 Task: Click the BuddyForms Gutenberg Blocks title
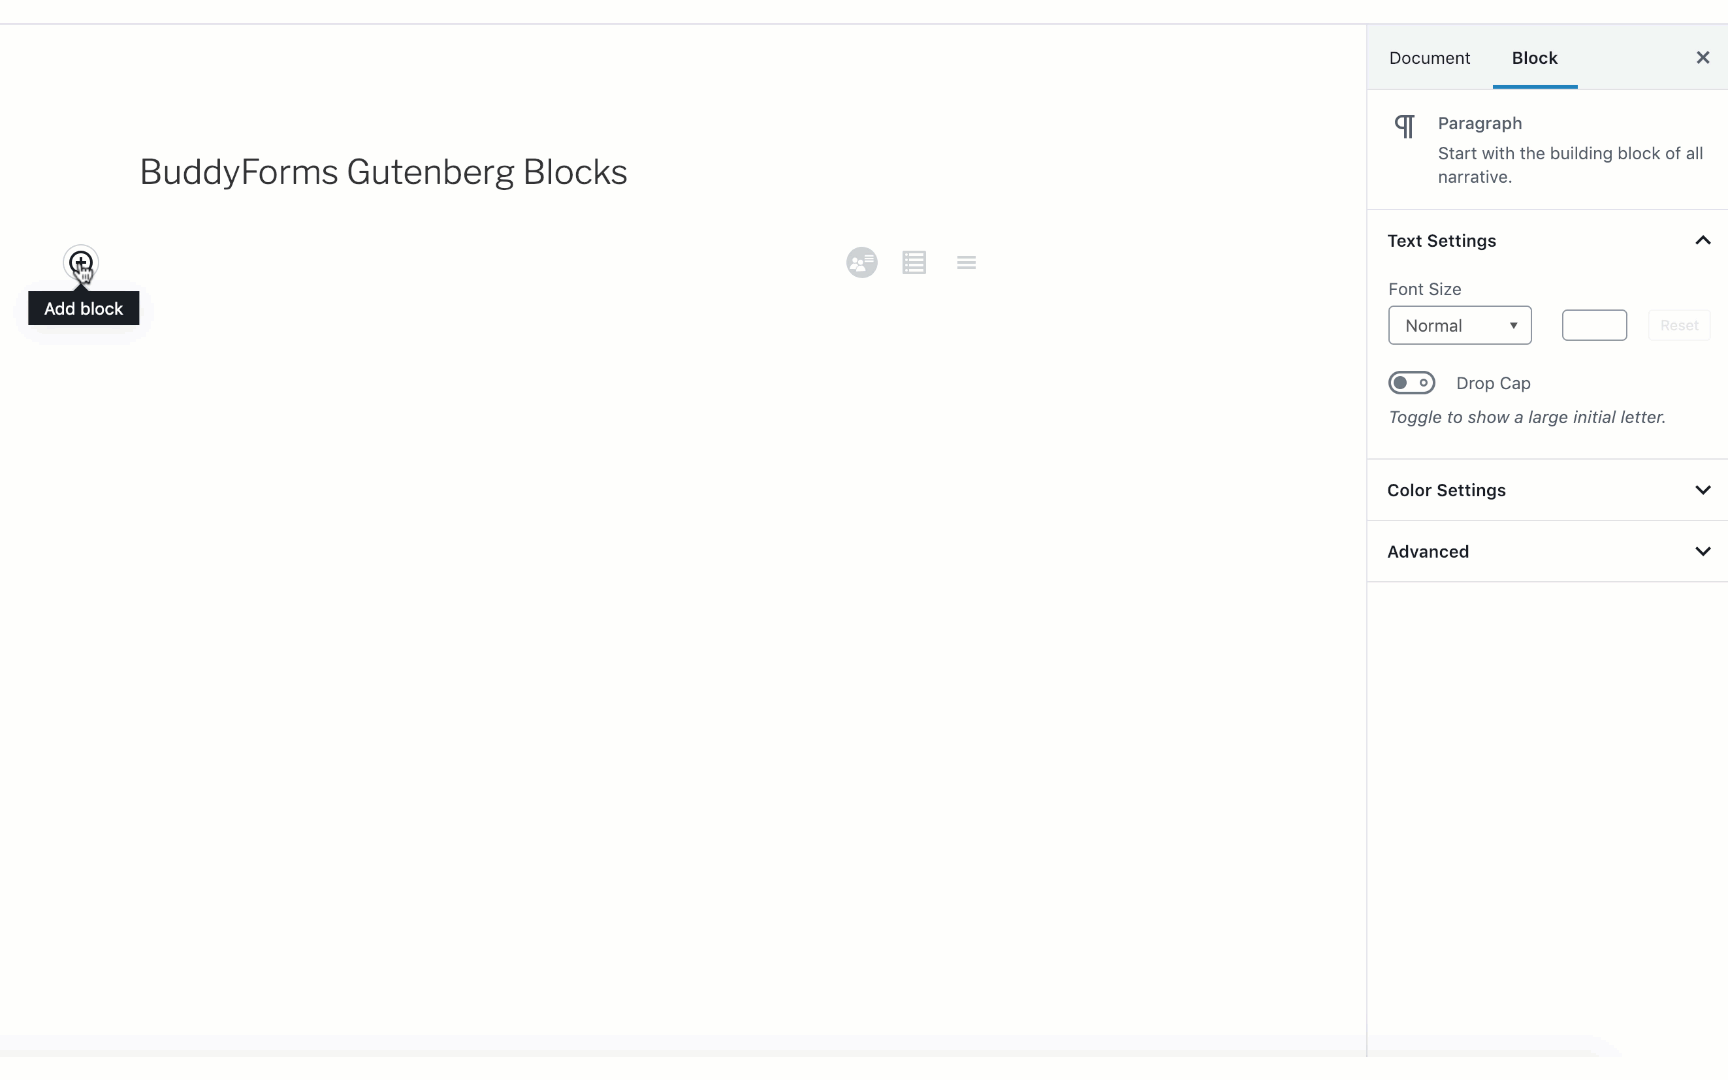(x=383, y=172)
